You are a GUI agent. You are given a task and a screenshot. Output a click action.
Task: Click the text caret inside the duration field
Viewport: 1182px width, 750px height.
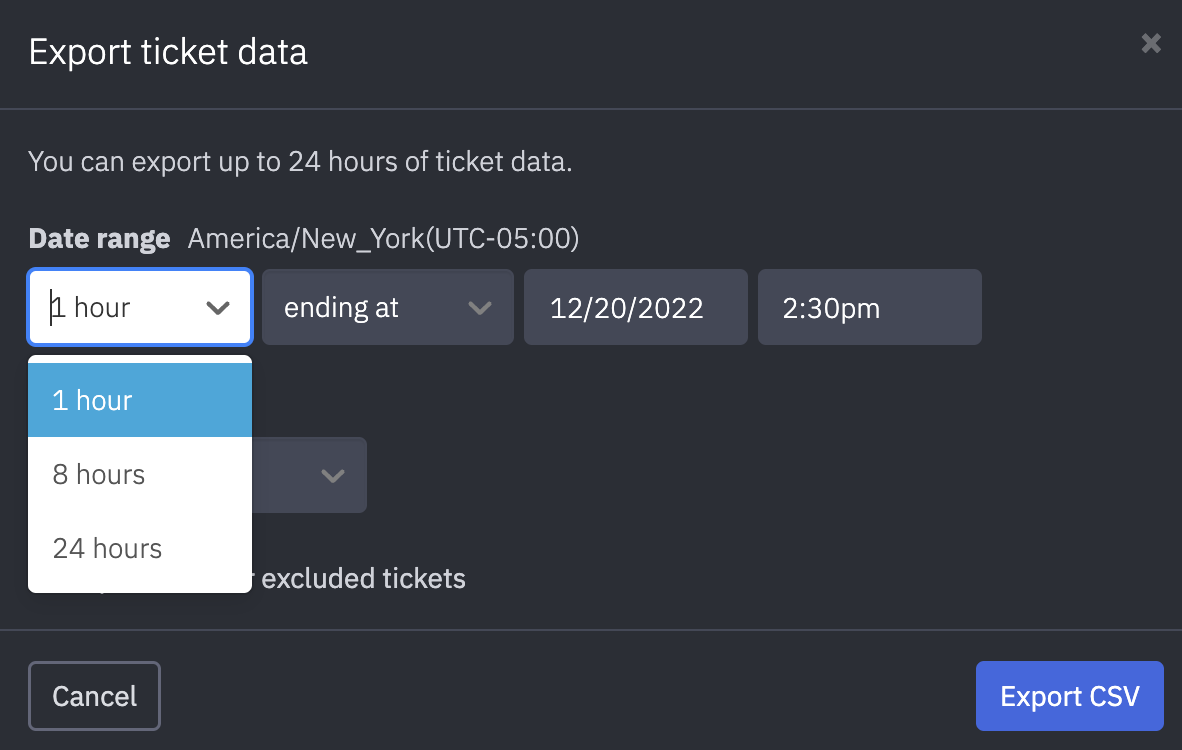pos(52,308)
